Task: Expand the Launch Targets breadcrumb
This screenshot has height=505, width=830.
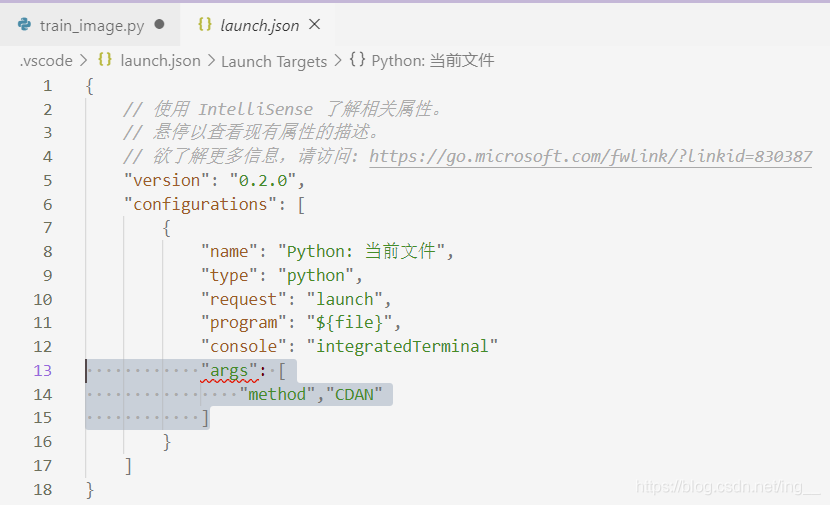Action: (x=274, y=61)
